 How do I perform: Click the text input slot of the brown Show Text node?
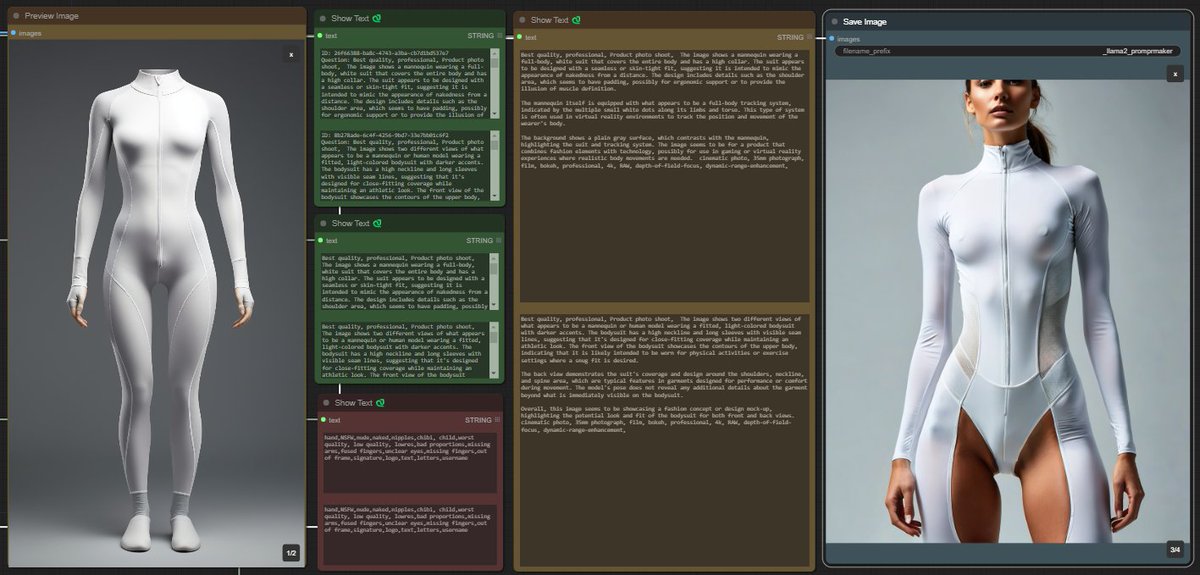coord(518,36)
